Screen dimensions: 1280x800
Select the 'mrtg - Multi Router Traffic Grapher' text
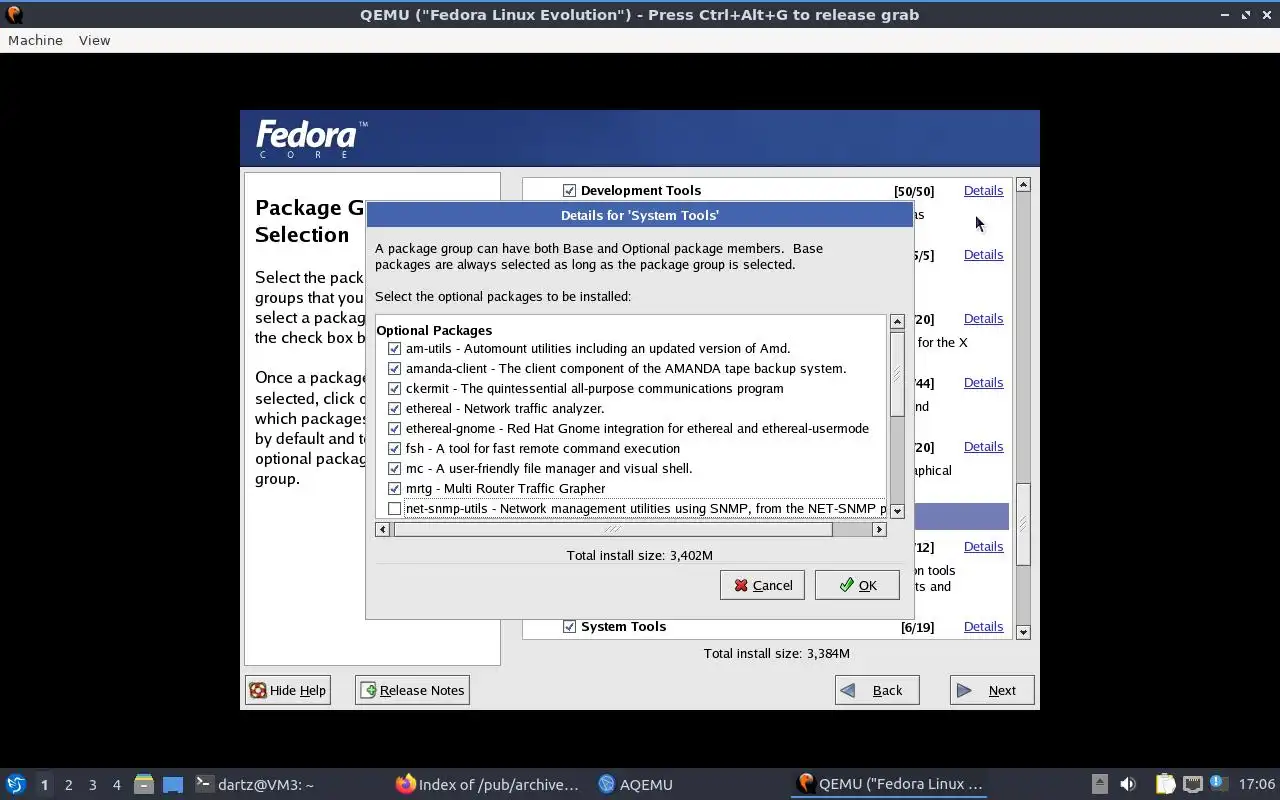click(x=505, y=489)
